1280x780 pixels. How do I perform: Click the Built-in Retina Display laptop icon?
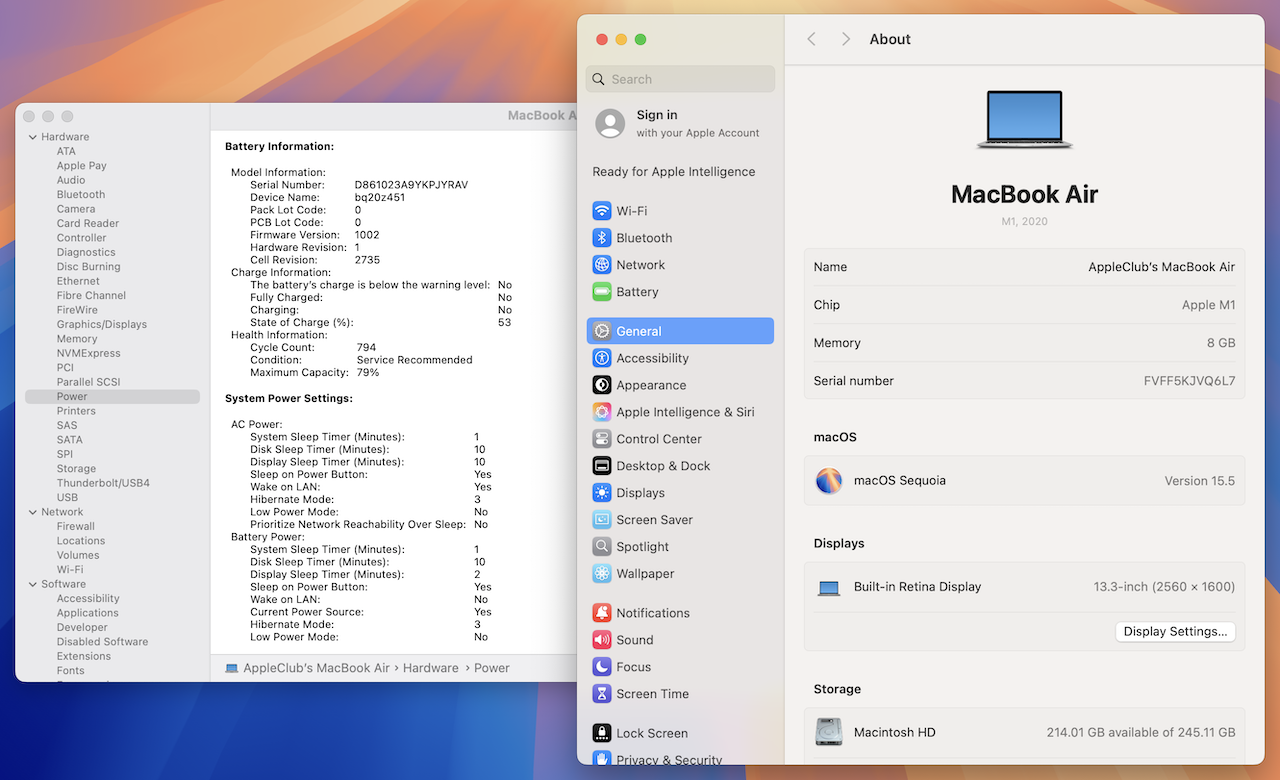point(829,588)
